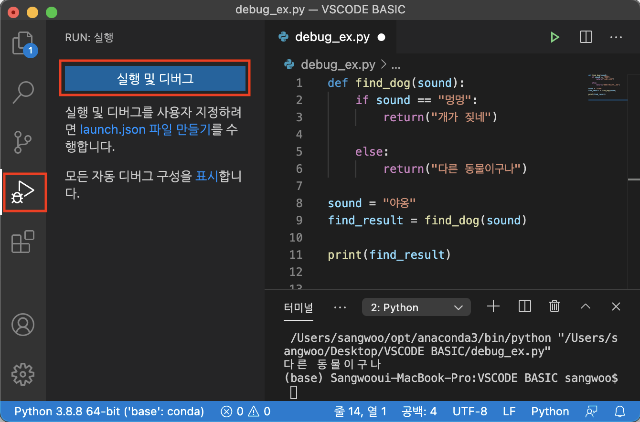Show errors and warnings count in status bar
Viewport: 640px width, 422px height.
tap(245, 411)
